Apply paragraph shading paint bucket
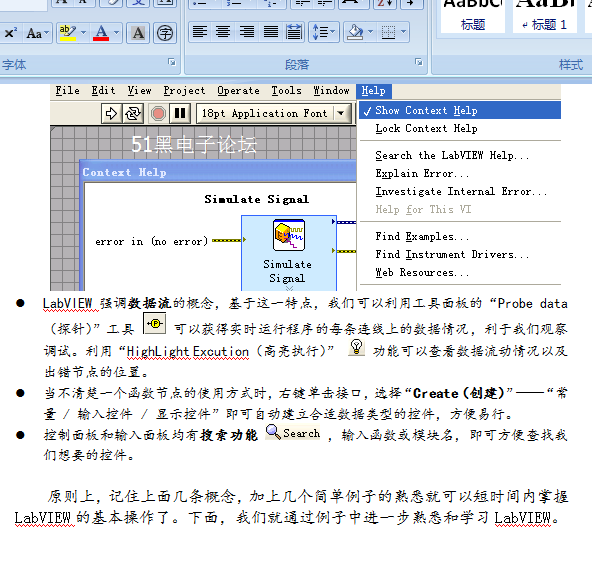 tap(355, 32)
